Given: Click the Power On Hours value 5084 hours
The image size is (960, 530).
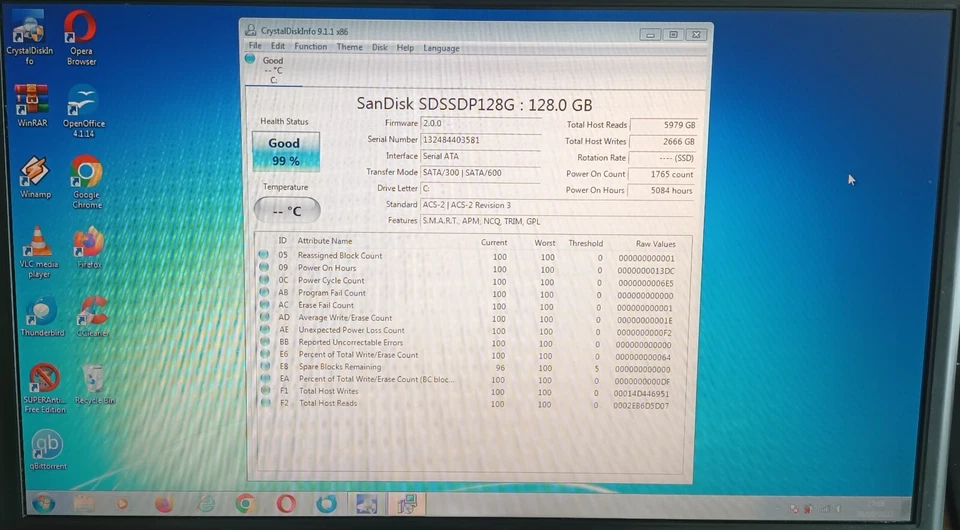Looking at the screenshot, I should pos(663,191).
